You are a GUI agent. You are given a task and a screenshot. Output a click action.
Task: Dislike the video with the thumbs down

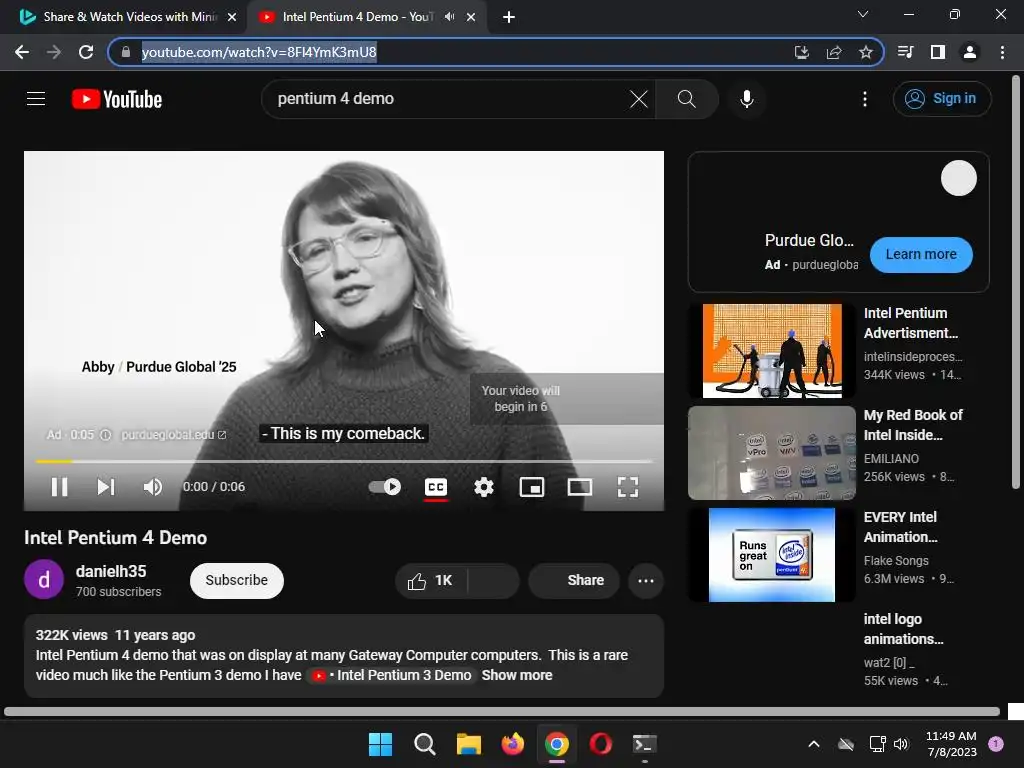[x=494, y=581]
